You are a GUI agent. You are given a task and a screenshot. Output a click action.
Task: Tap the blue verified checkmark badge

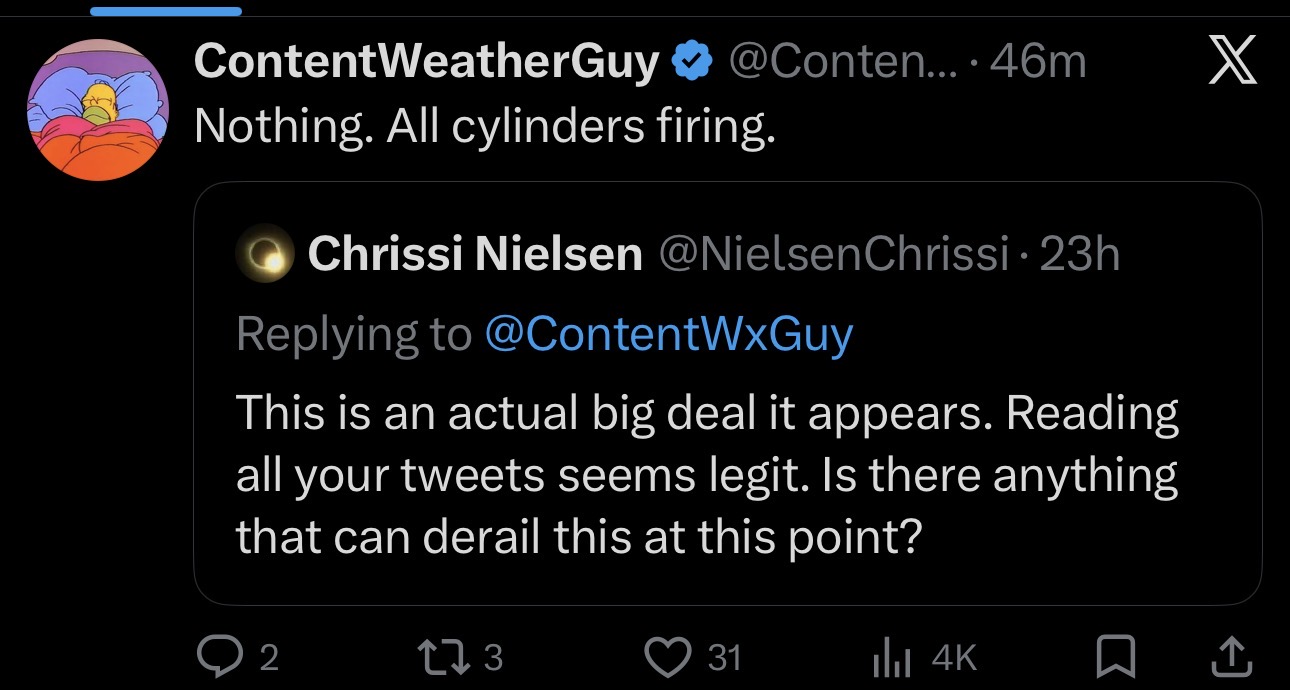click(690, 64)
